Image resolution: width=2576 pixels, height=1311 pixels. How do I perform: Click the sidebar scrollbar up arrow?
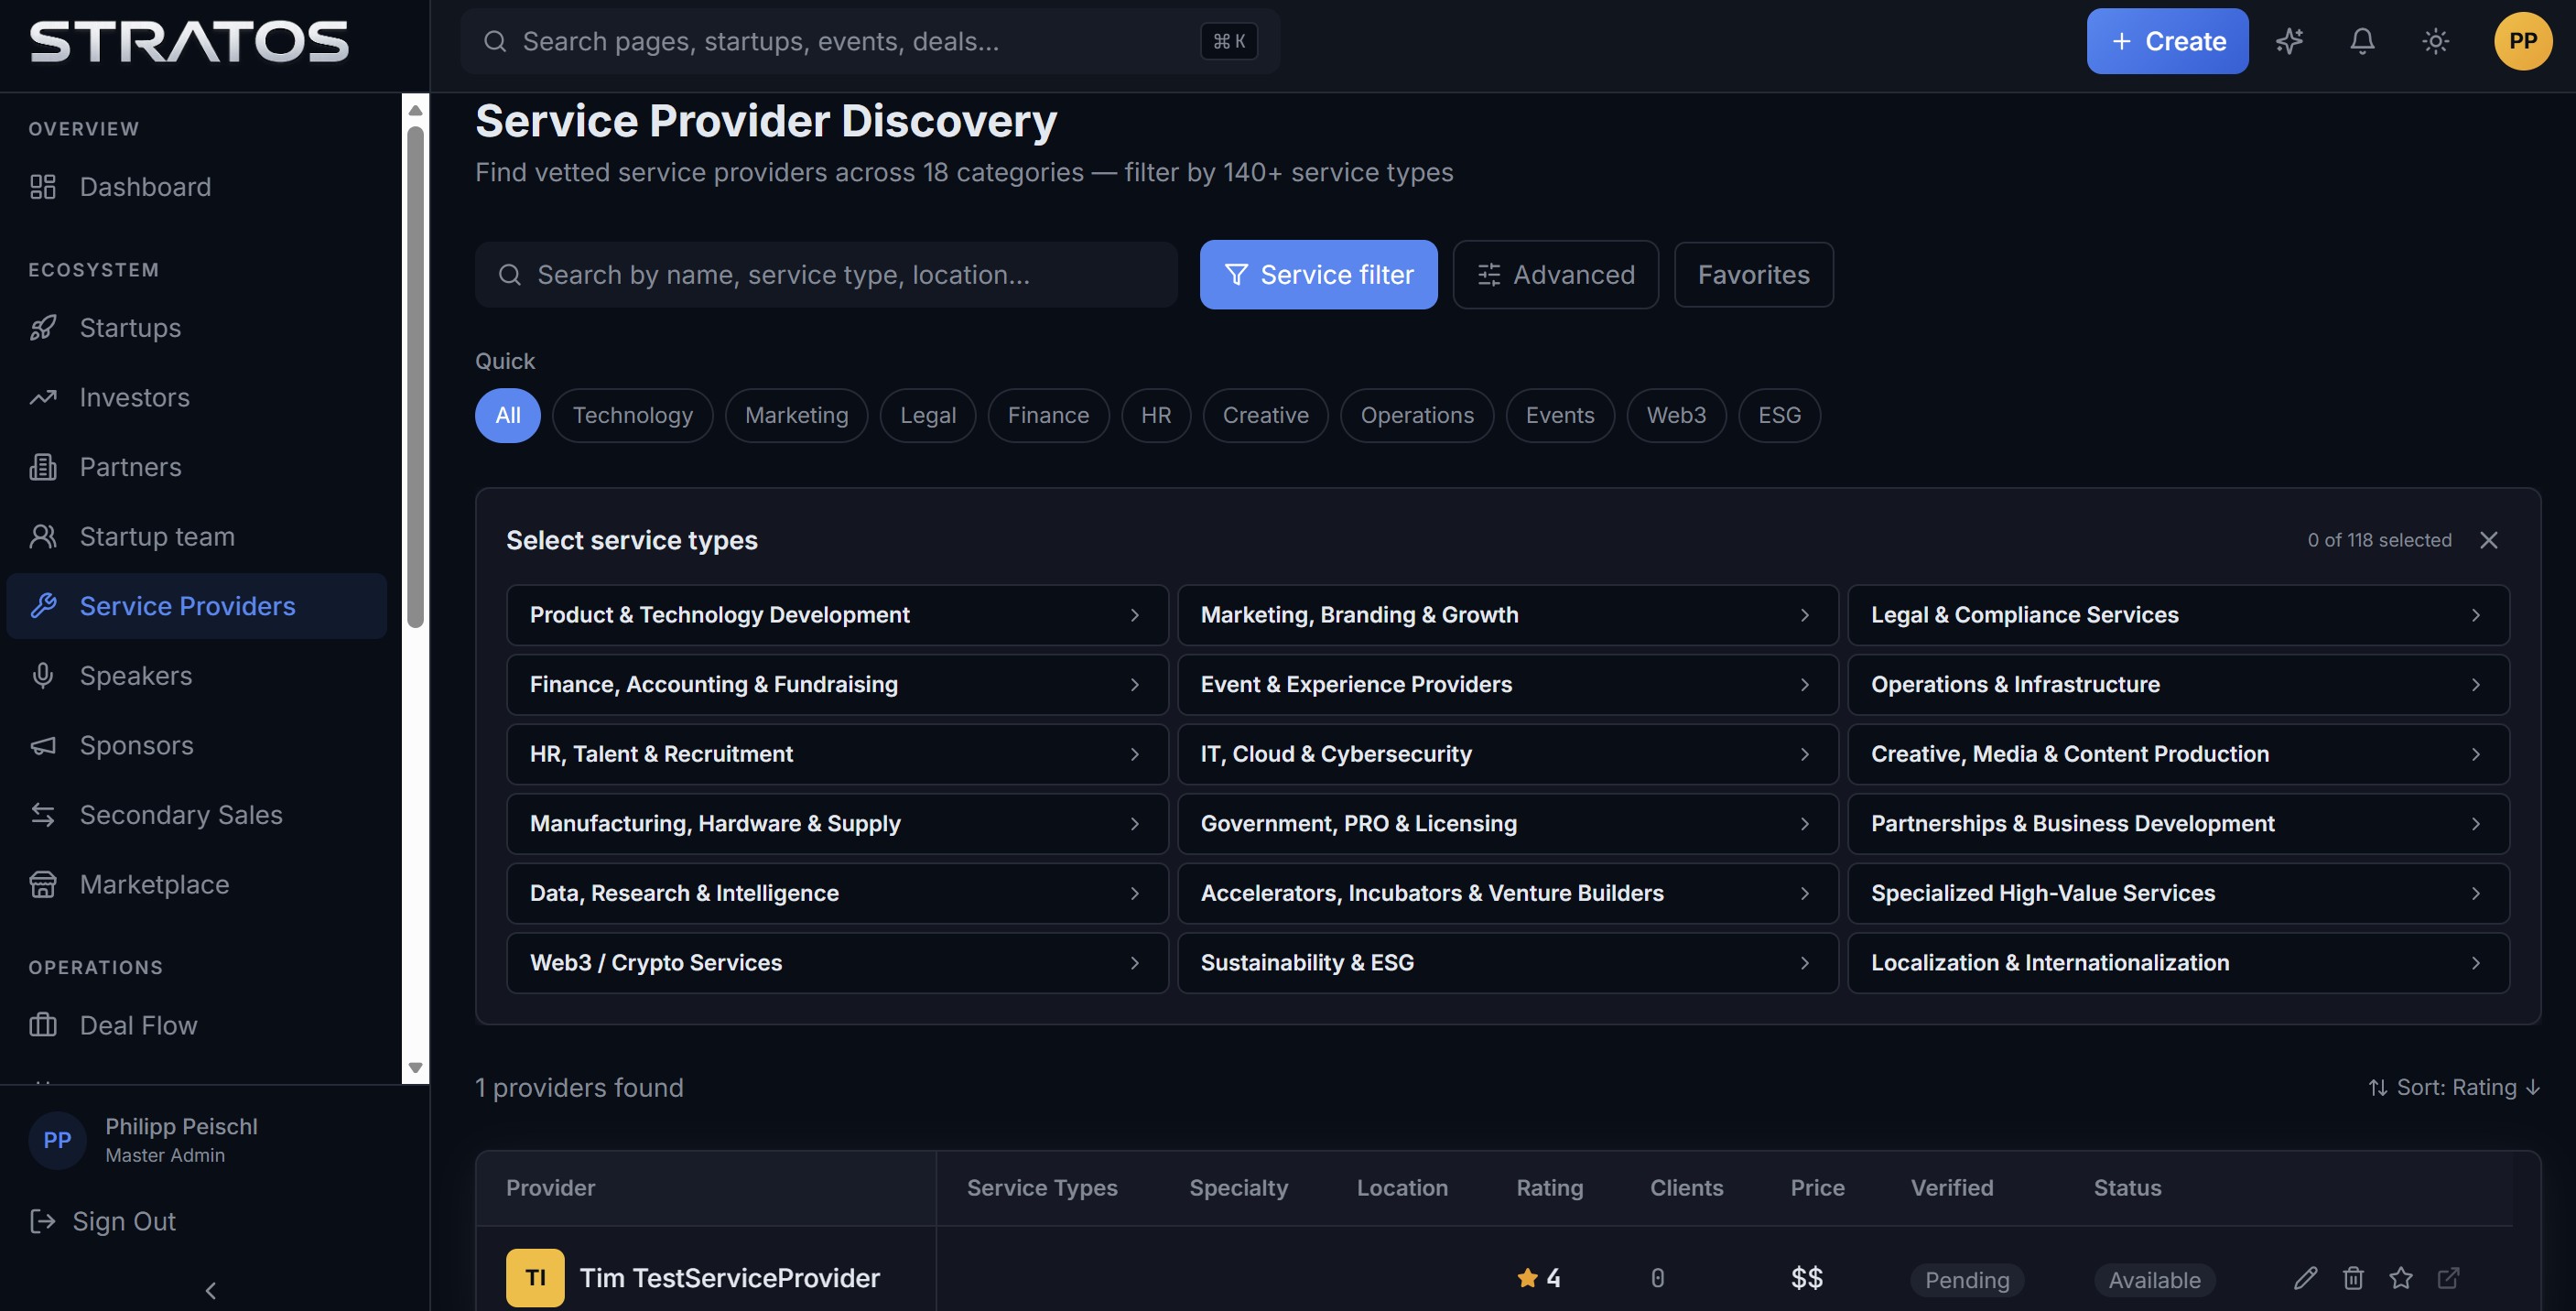click(x=415, y=109)
